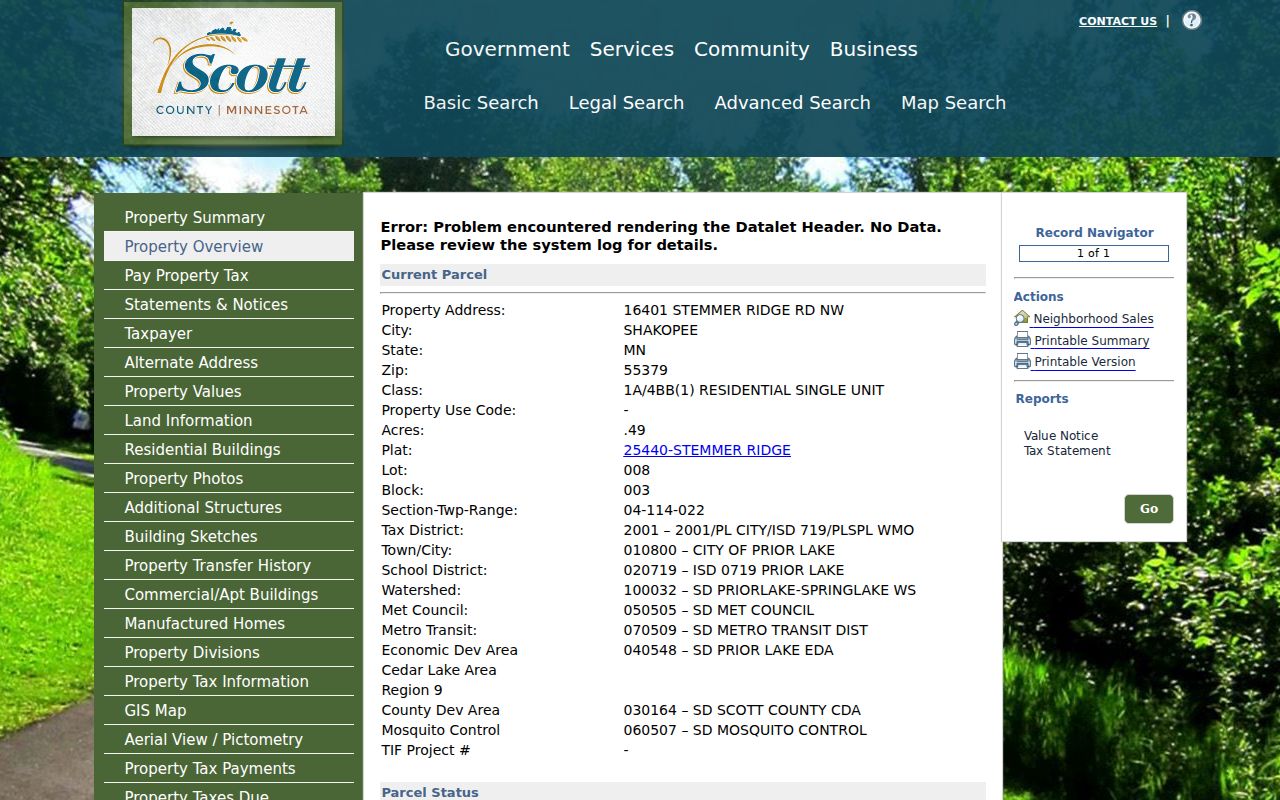View Building Sketches
Image resolution: width=1280 pixels, height=800 pixels.
click(x=229, y=536)
